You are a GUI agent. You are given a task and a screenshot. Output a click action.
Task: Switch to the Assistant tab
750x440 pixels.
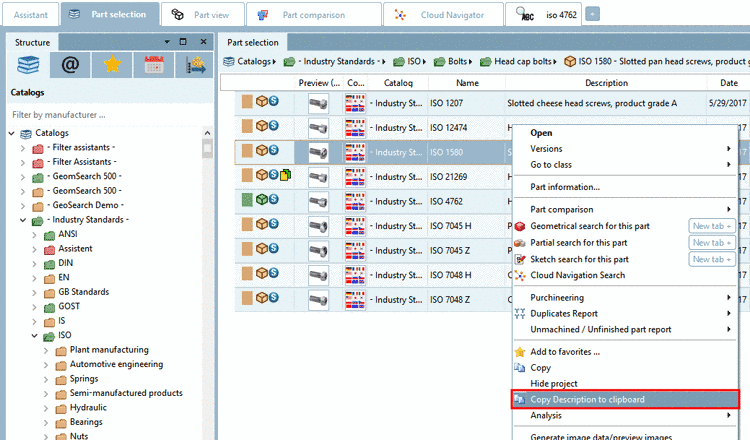tap(31, 15)
